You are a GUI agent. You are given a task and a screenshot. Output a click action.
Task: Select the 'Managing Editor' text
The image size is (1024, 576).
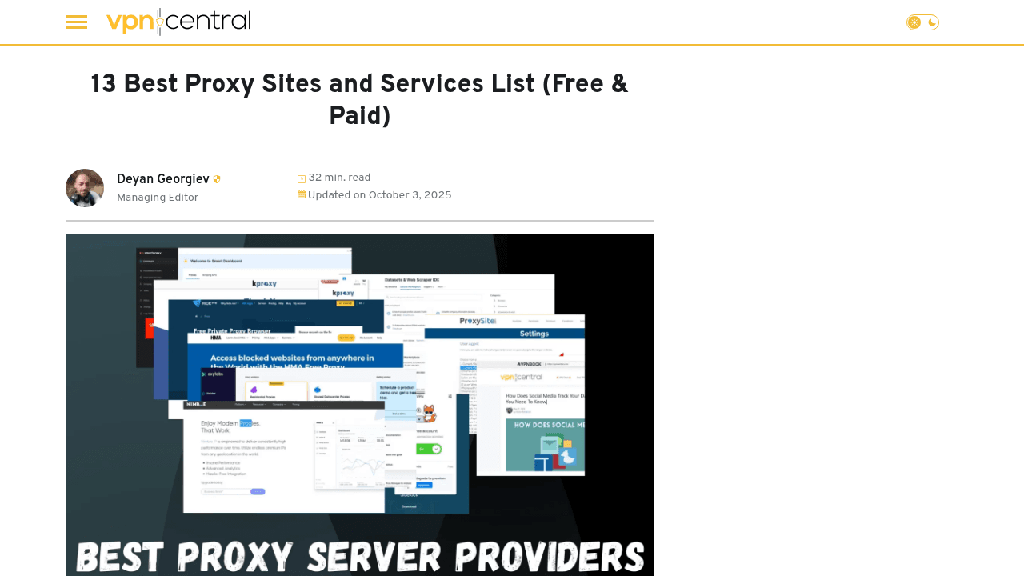157,197
